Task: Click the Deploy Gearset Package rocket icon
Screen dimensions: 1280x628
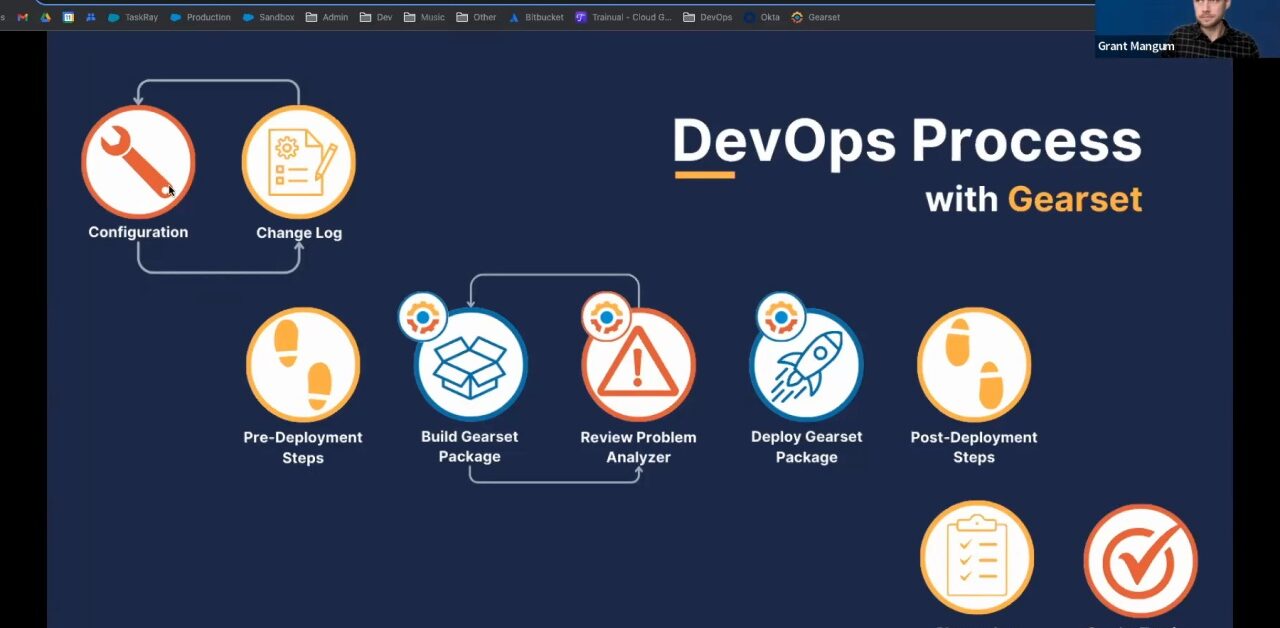Action: click(806, 363)
